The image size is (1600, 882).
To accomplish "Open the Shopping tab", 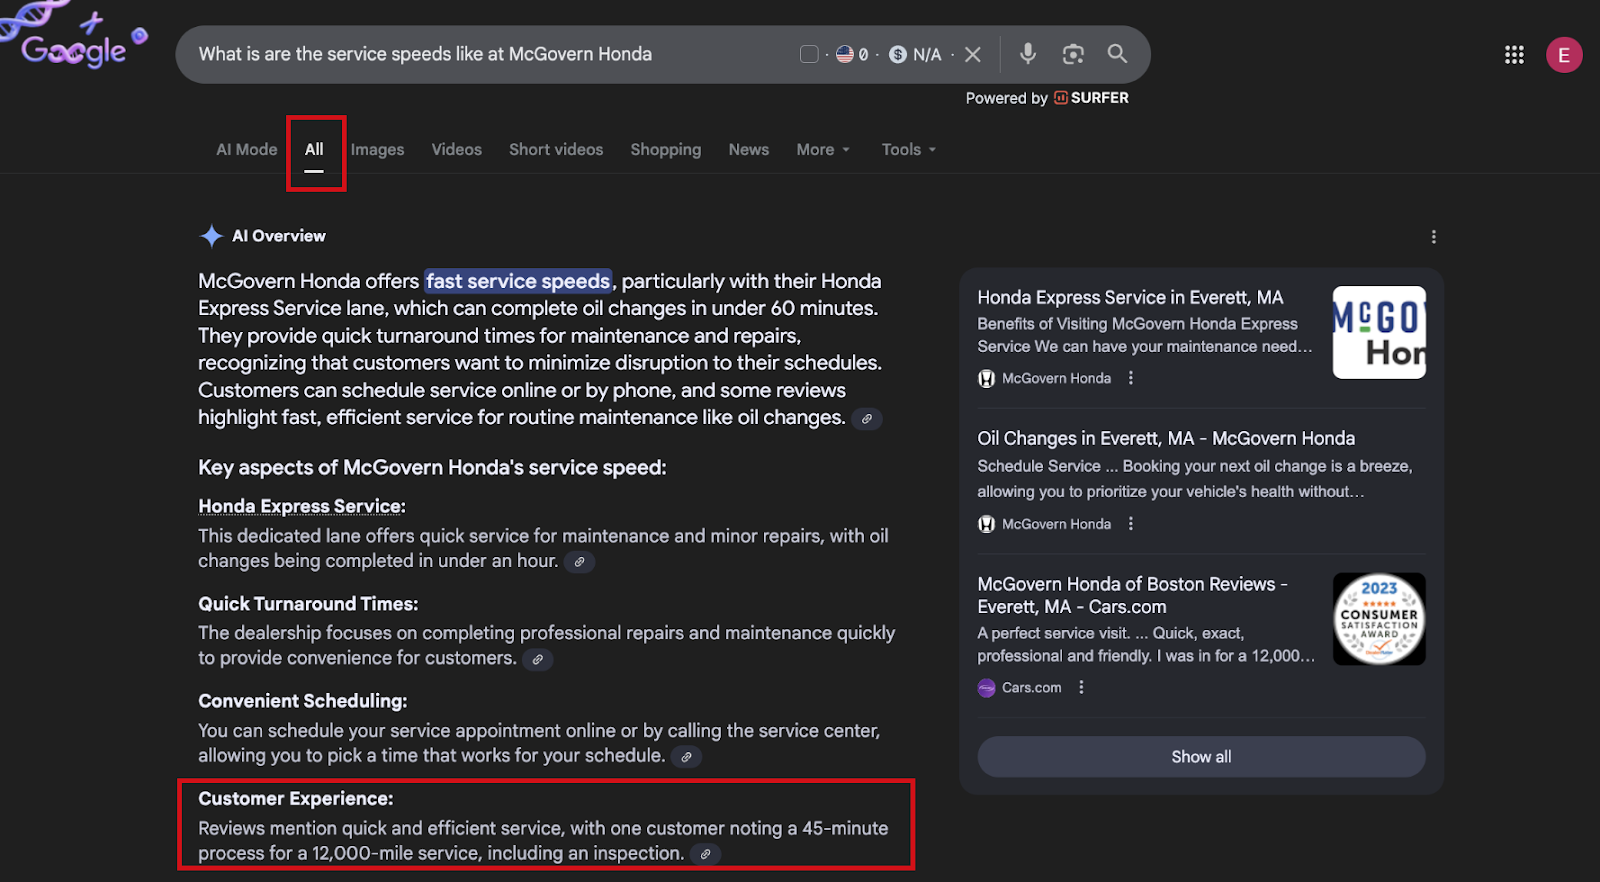I will [x=666, y=149].
